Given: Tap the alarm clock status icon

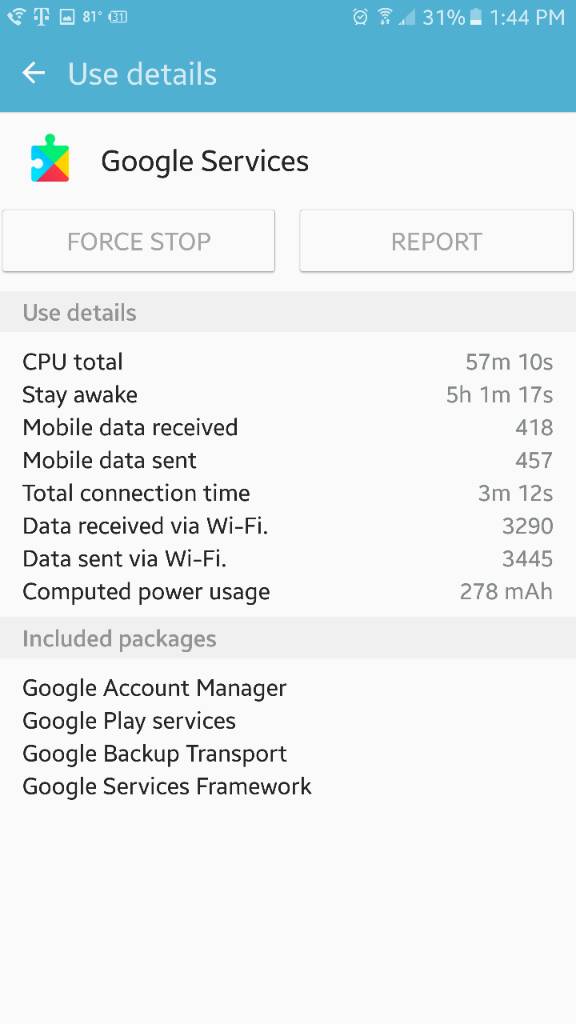Looking at the screenshot, I should 360,17.
